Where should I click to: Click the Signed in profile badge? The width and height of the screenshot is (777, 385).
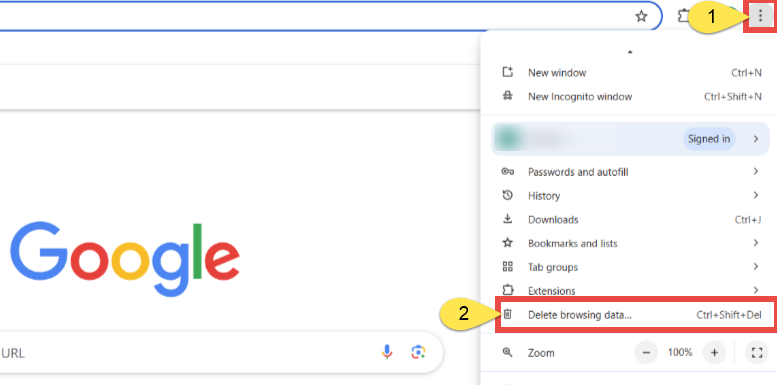709,139
